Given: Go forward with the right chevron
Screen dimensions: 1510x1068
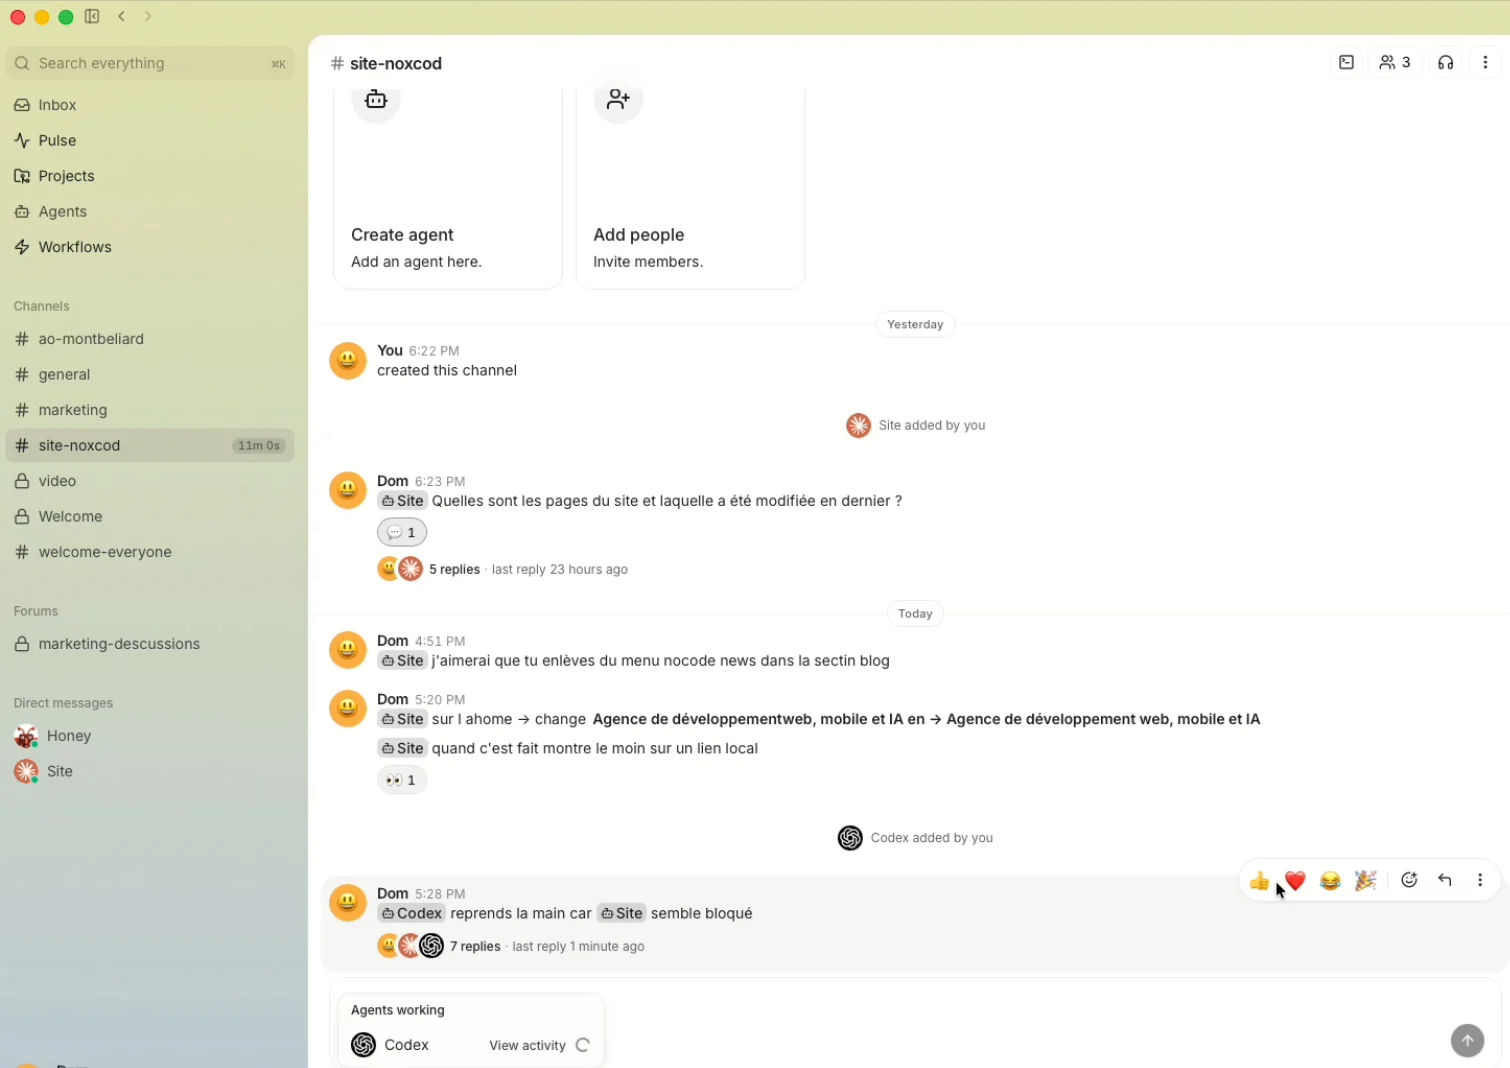Looking at the screenshot, I should tap(148, 16).
